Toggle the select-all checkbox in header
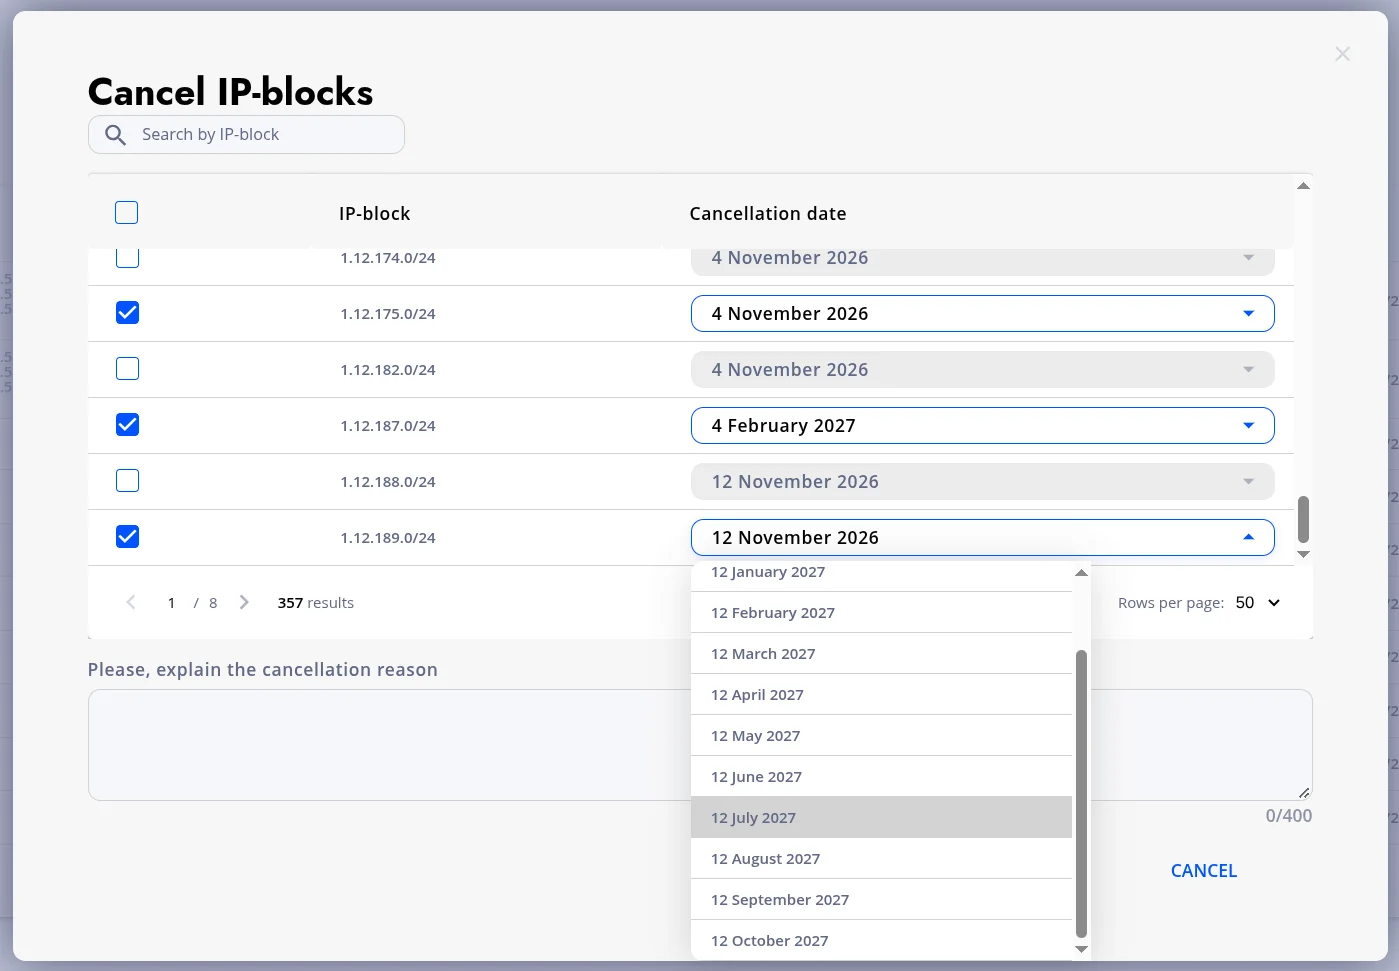The image size is (1399, 971). click(127, 213)
